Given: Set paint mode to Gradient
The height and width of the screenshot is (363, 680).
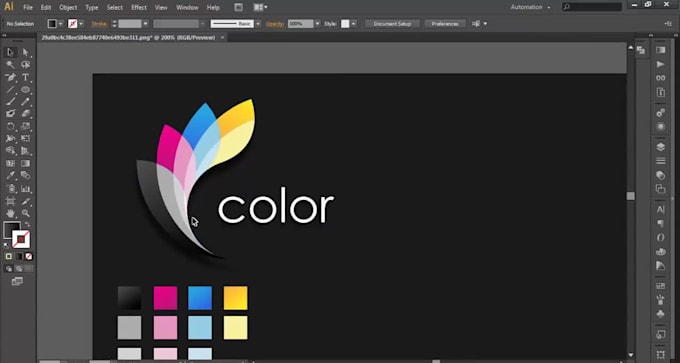Looking at the screenshot, I should click(x=19, y=256).
